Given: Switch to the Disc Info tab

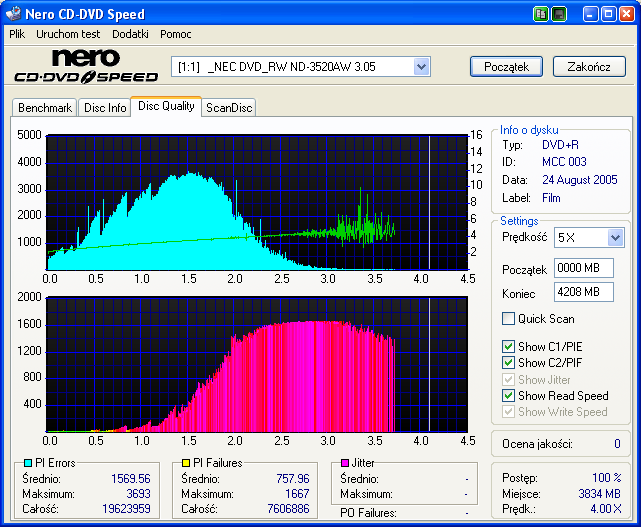Looking at the screenshot, I should point(105,108).
